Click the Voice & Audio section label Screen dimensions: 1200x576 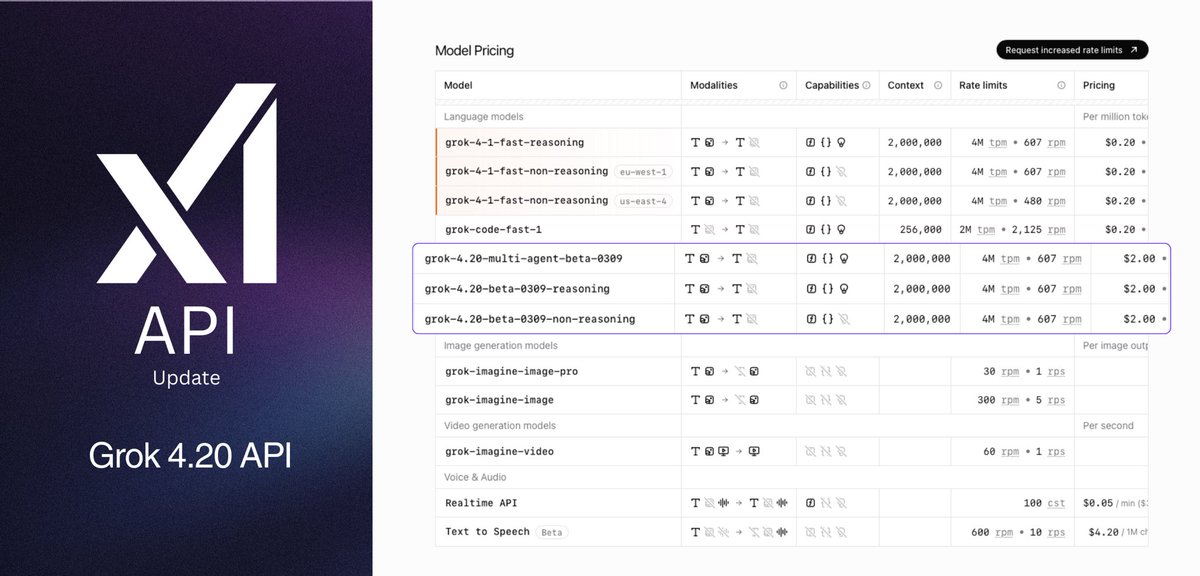[x=477, y=477]
